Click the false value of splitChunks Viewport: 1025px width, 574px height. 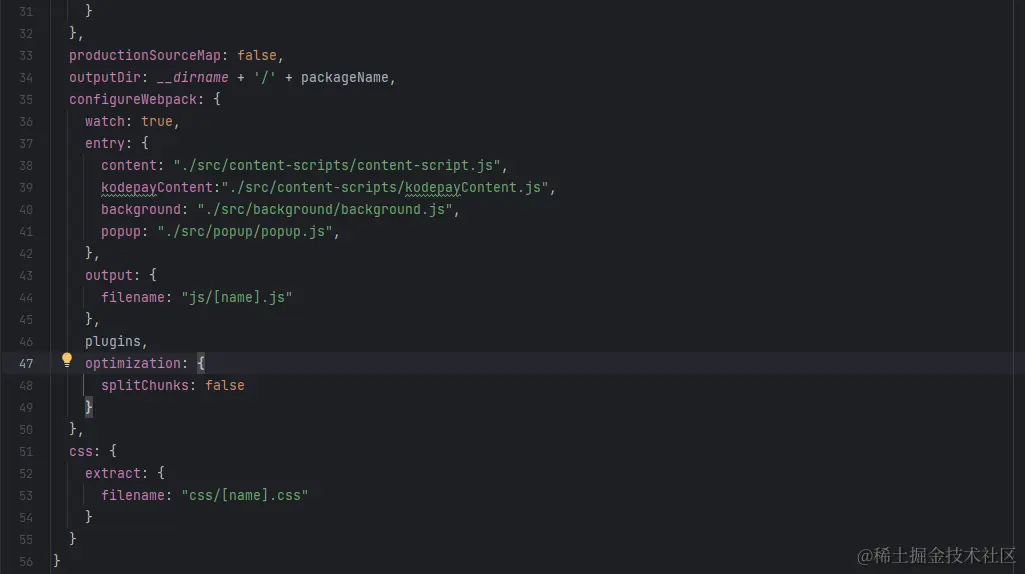click(x=224, y=385)
